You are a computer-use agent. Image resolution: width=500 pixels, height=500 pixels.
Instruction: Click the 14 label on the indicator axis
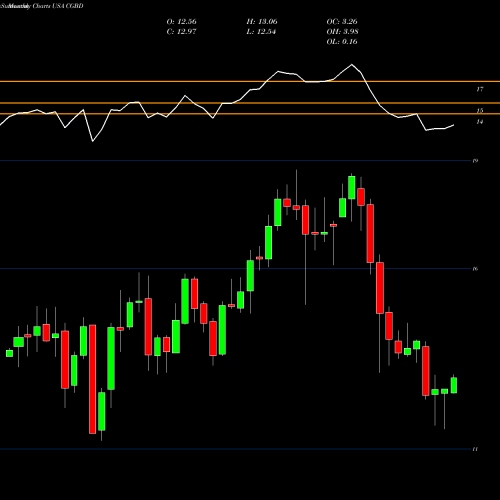pos(479,122)
